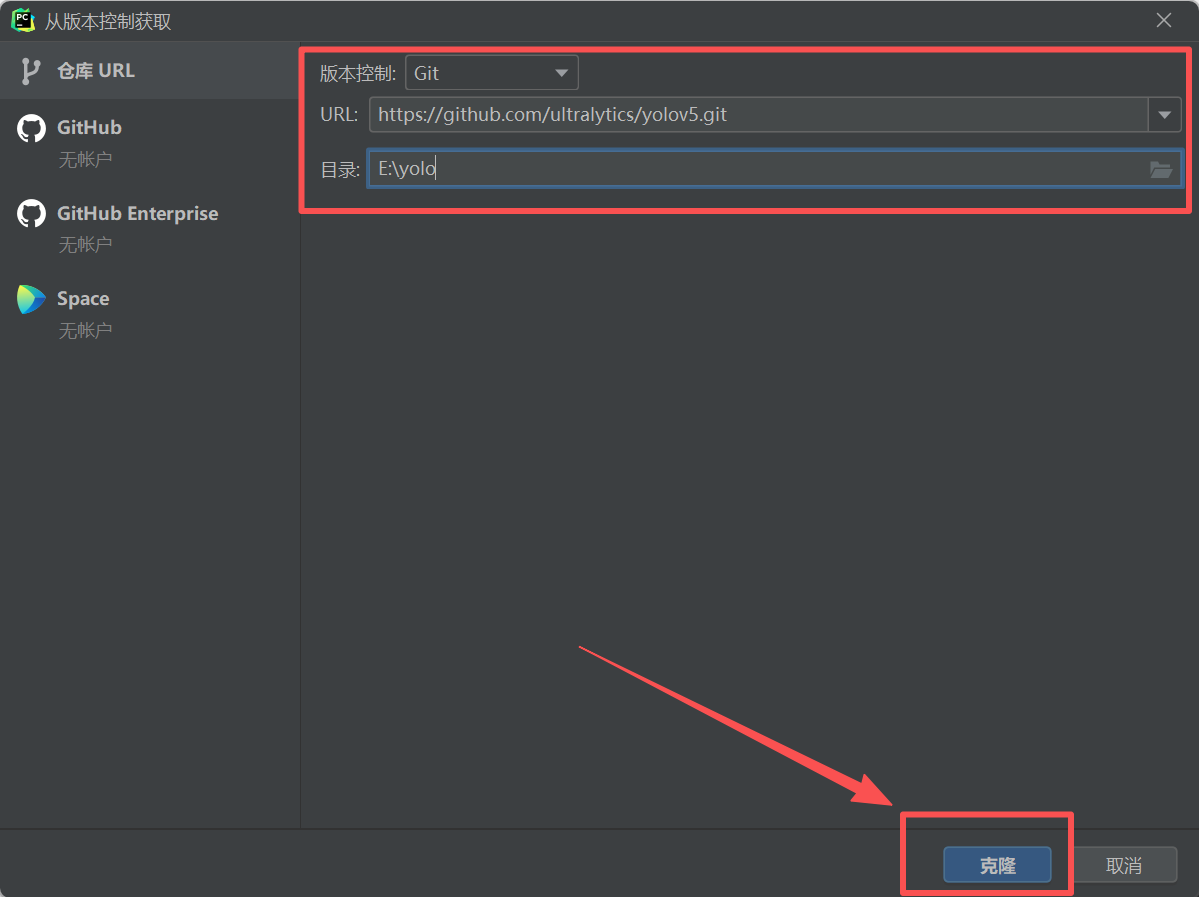The height and width of the screenshot is (897, 1199).
Task: Click the GitHub octocat icon
Action: (x=31, y=128)
